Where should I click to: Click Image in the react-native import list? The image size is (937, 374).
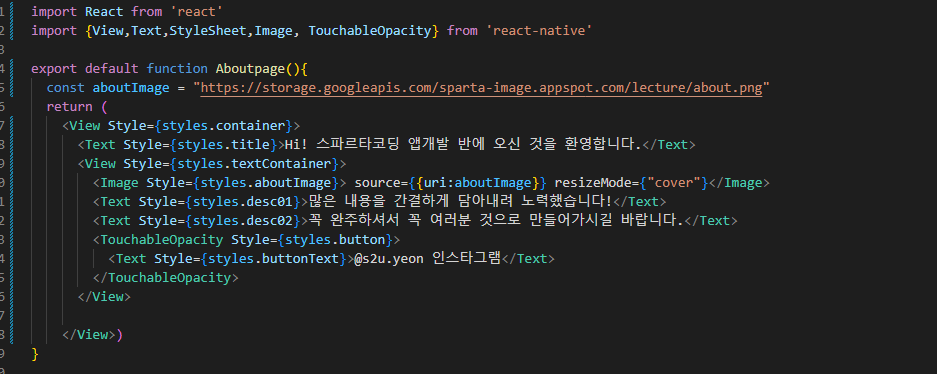(273, 30)
